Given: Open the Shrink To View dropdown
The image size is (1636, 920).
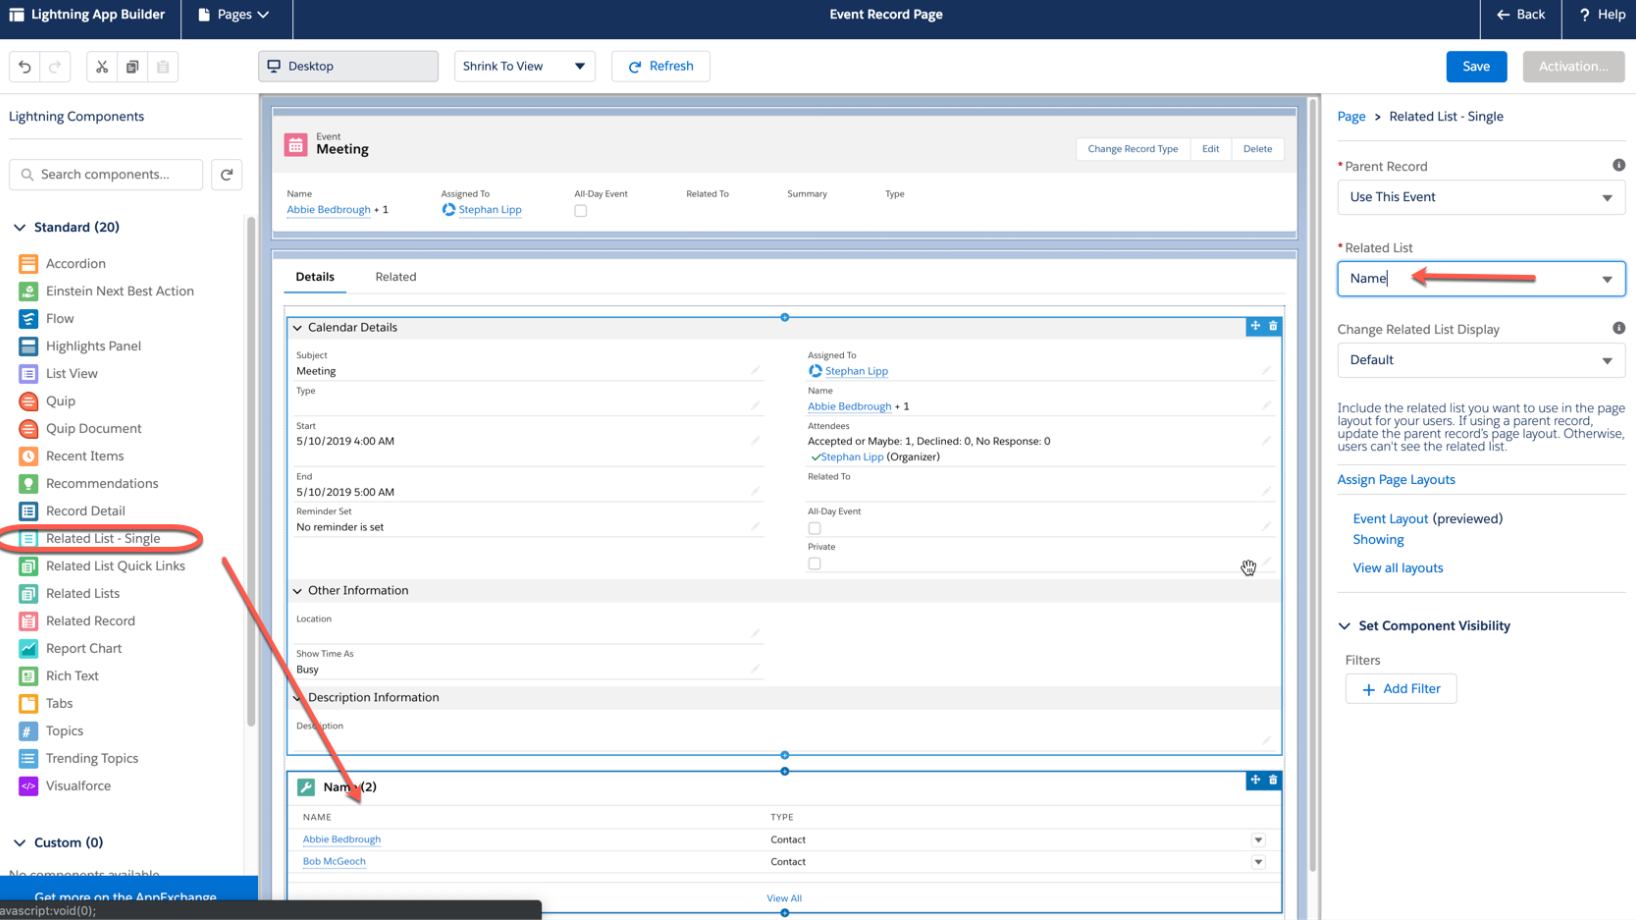Looking at the screenshot, I should click(x=524, y=66).
